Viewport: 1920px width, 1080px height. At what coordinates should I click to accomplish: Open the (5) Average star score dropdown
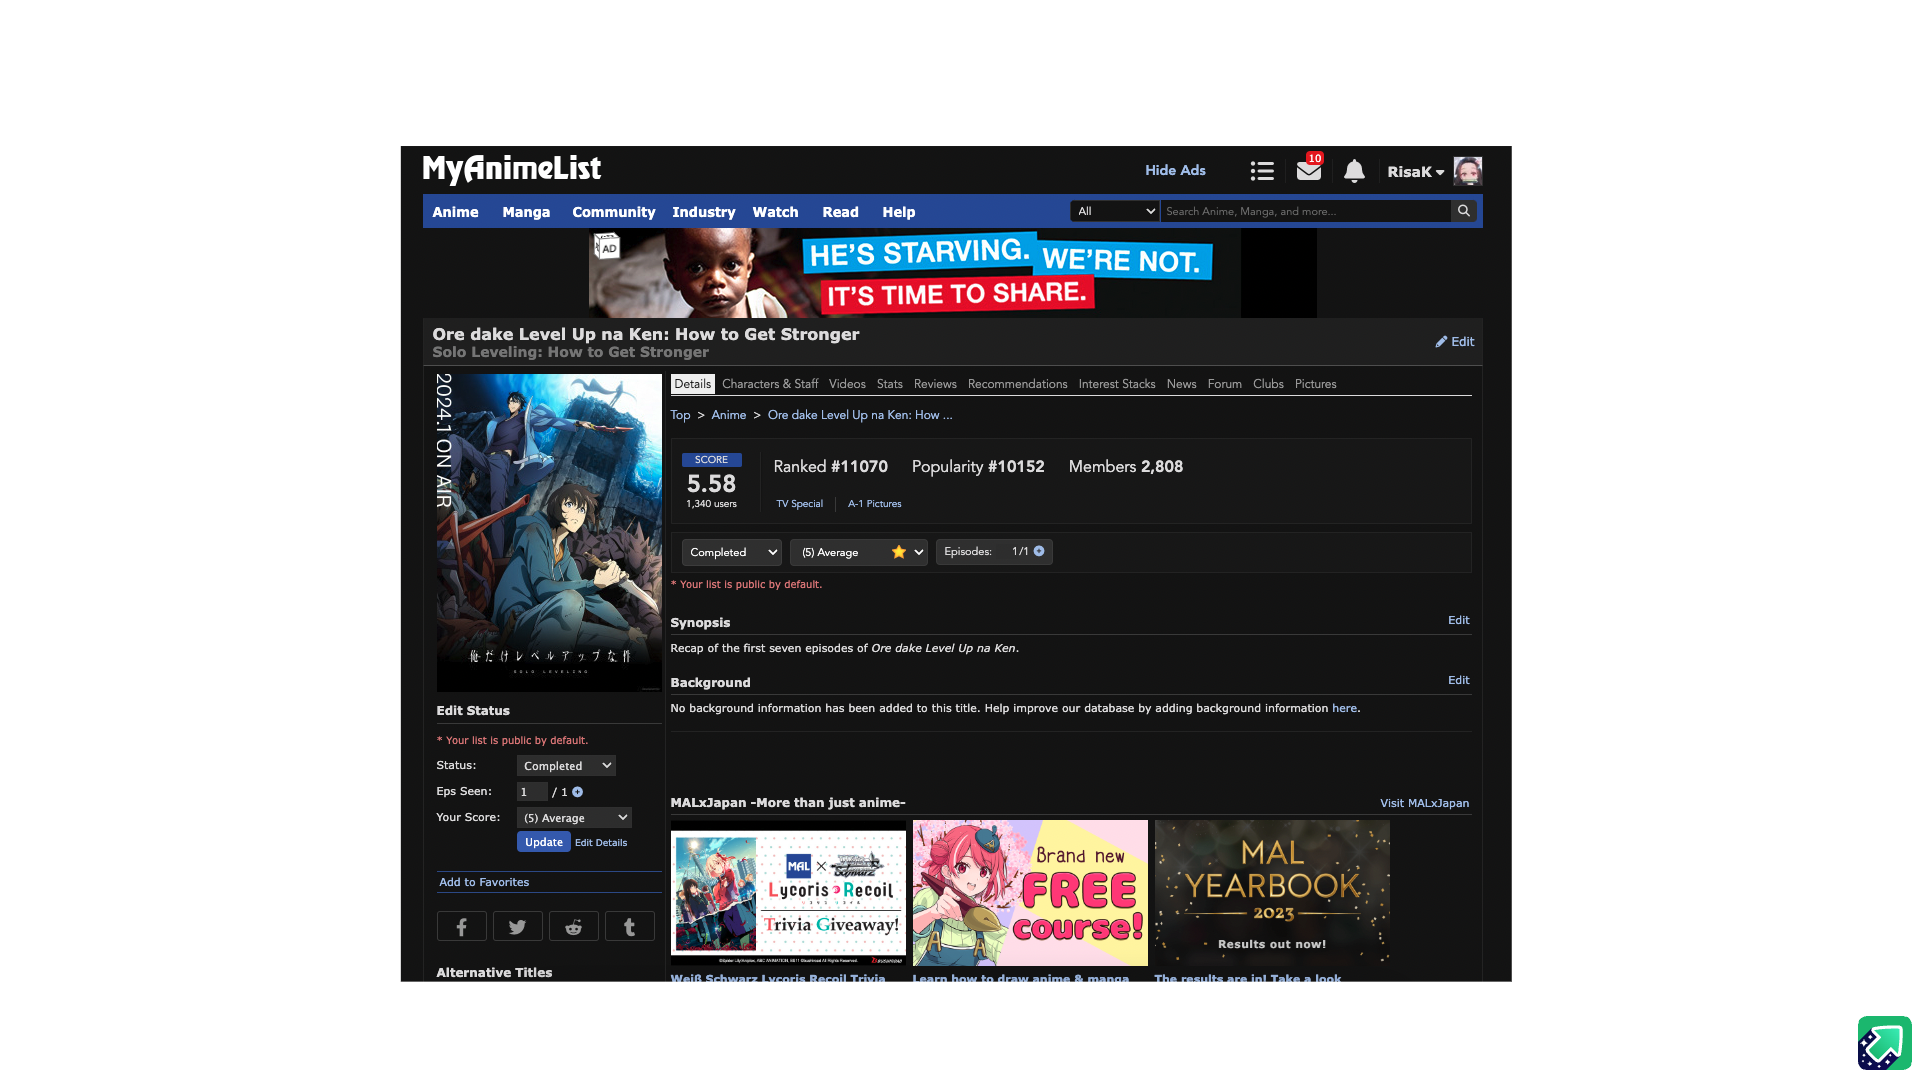click(859, 552)
